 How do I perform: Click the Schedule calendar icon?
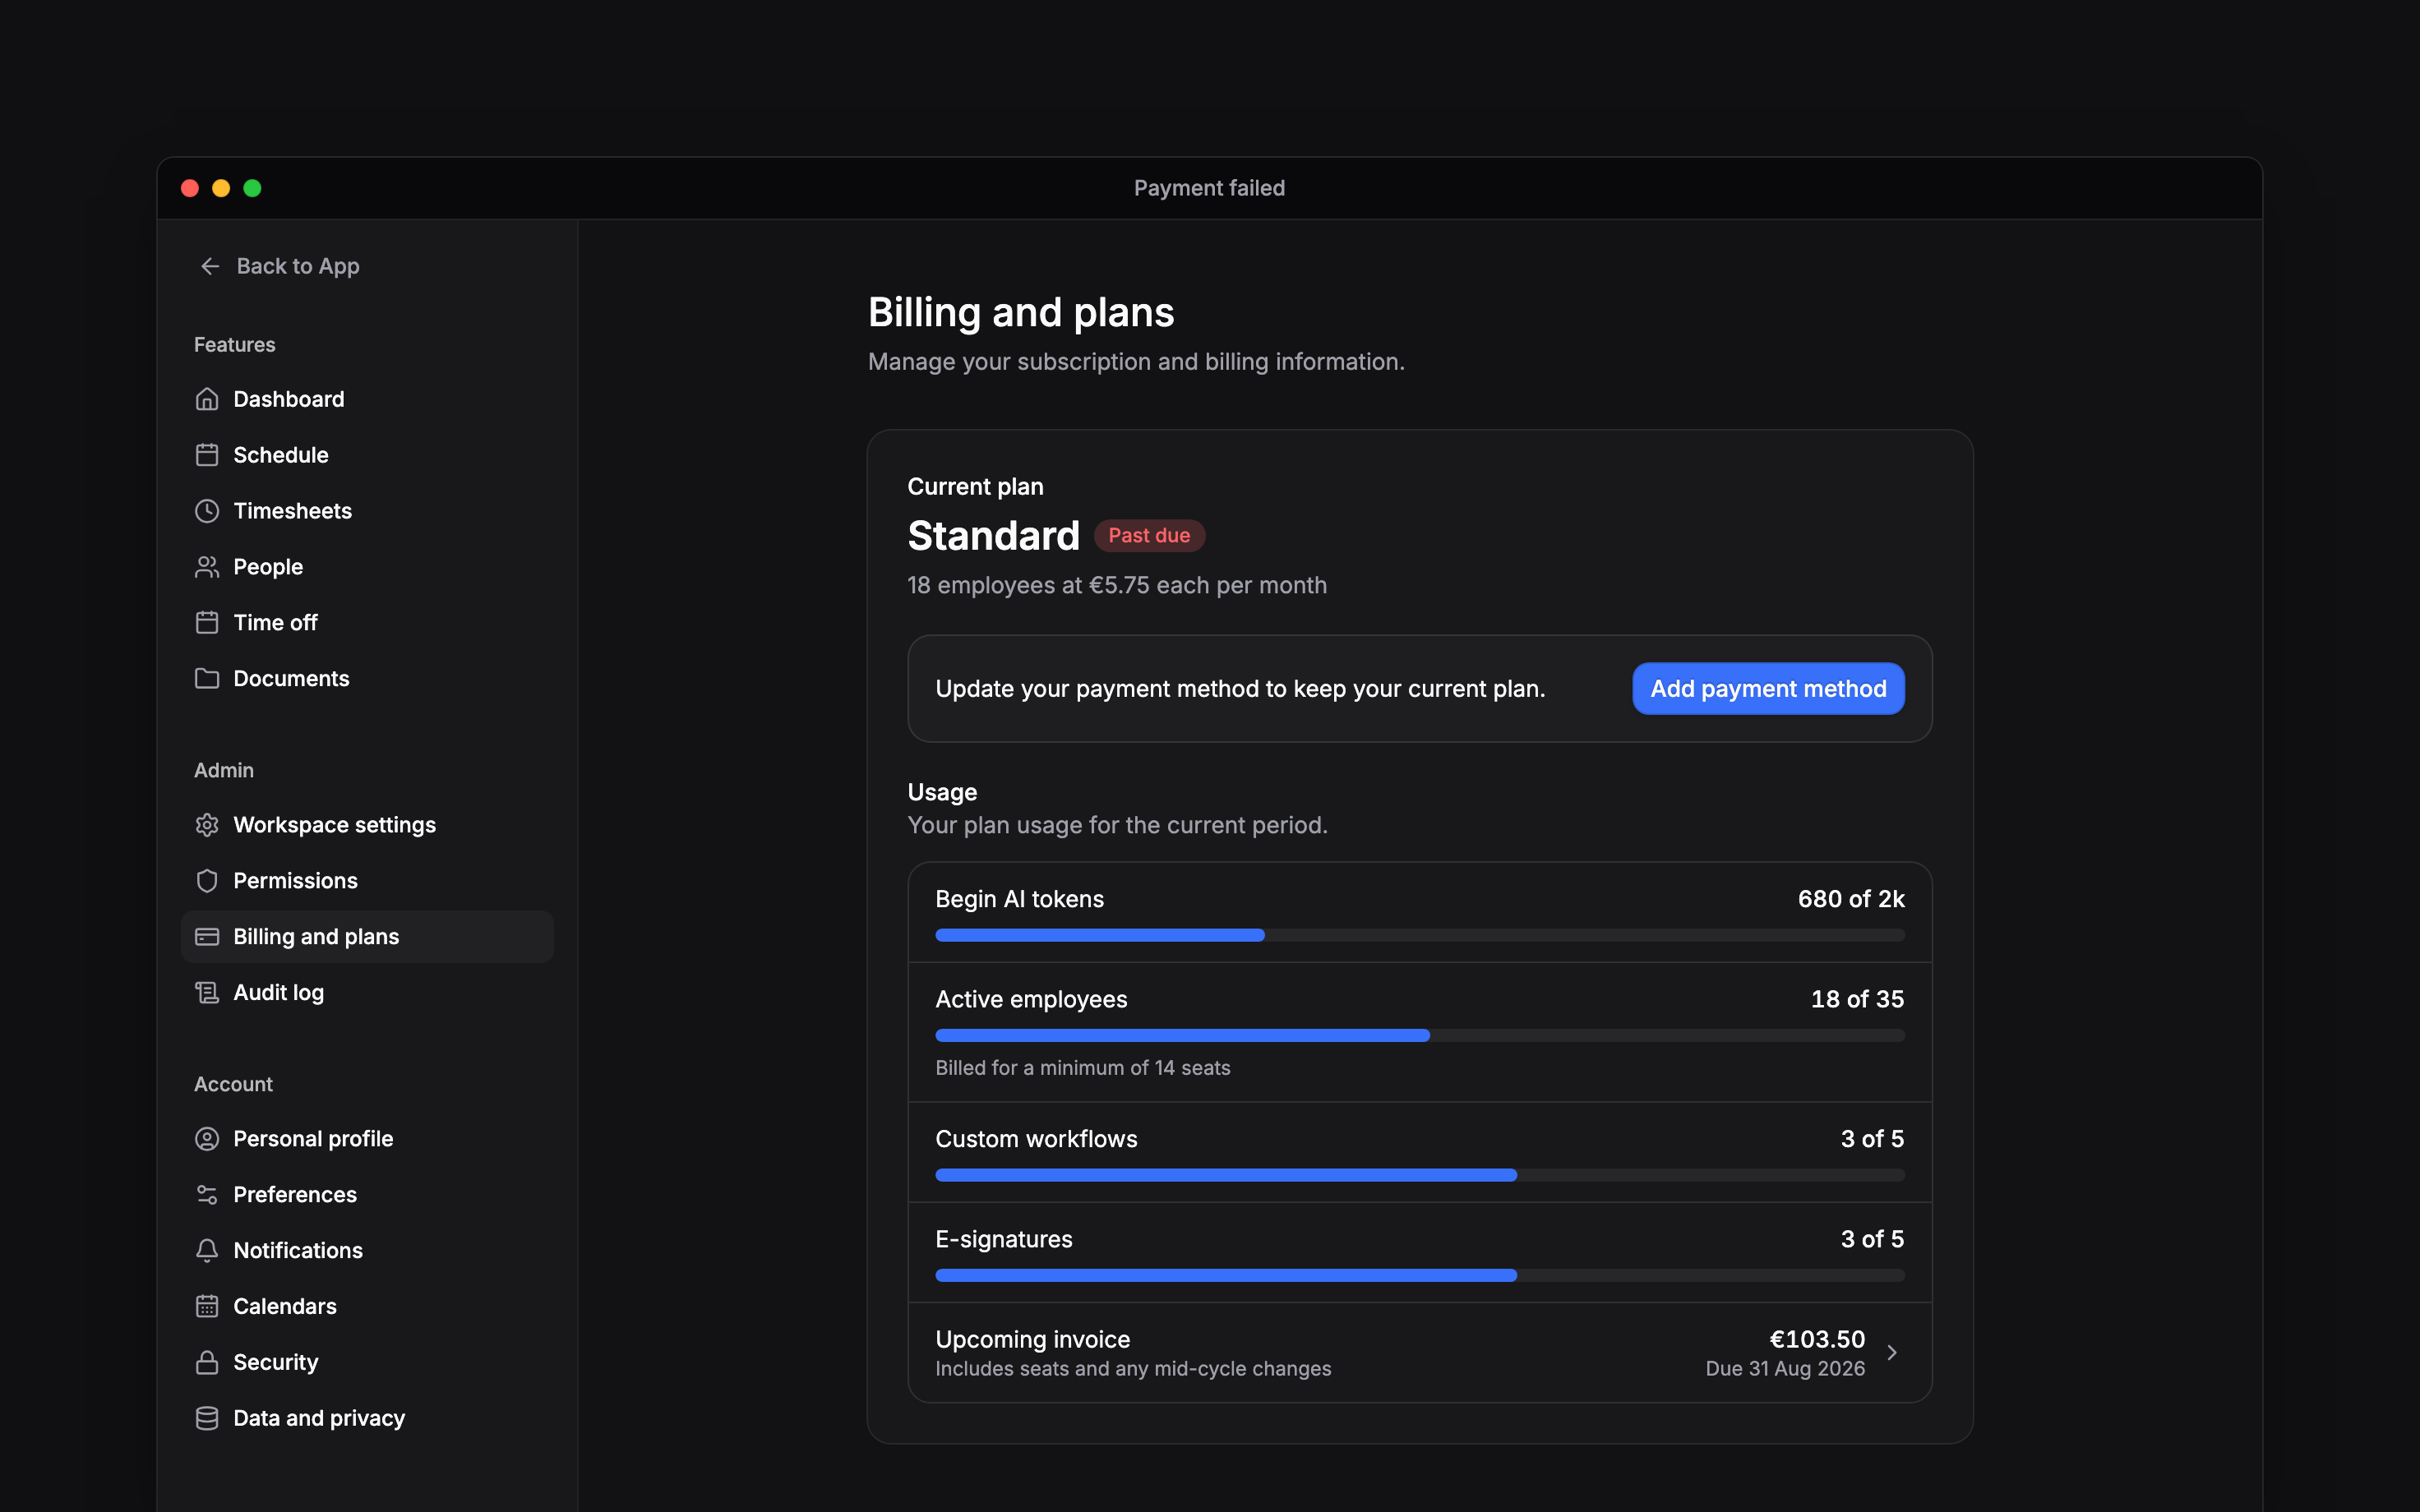click(x=207, y=455)
